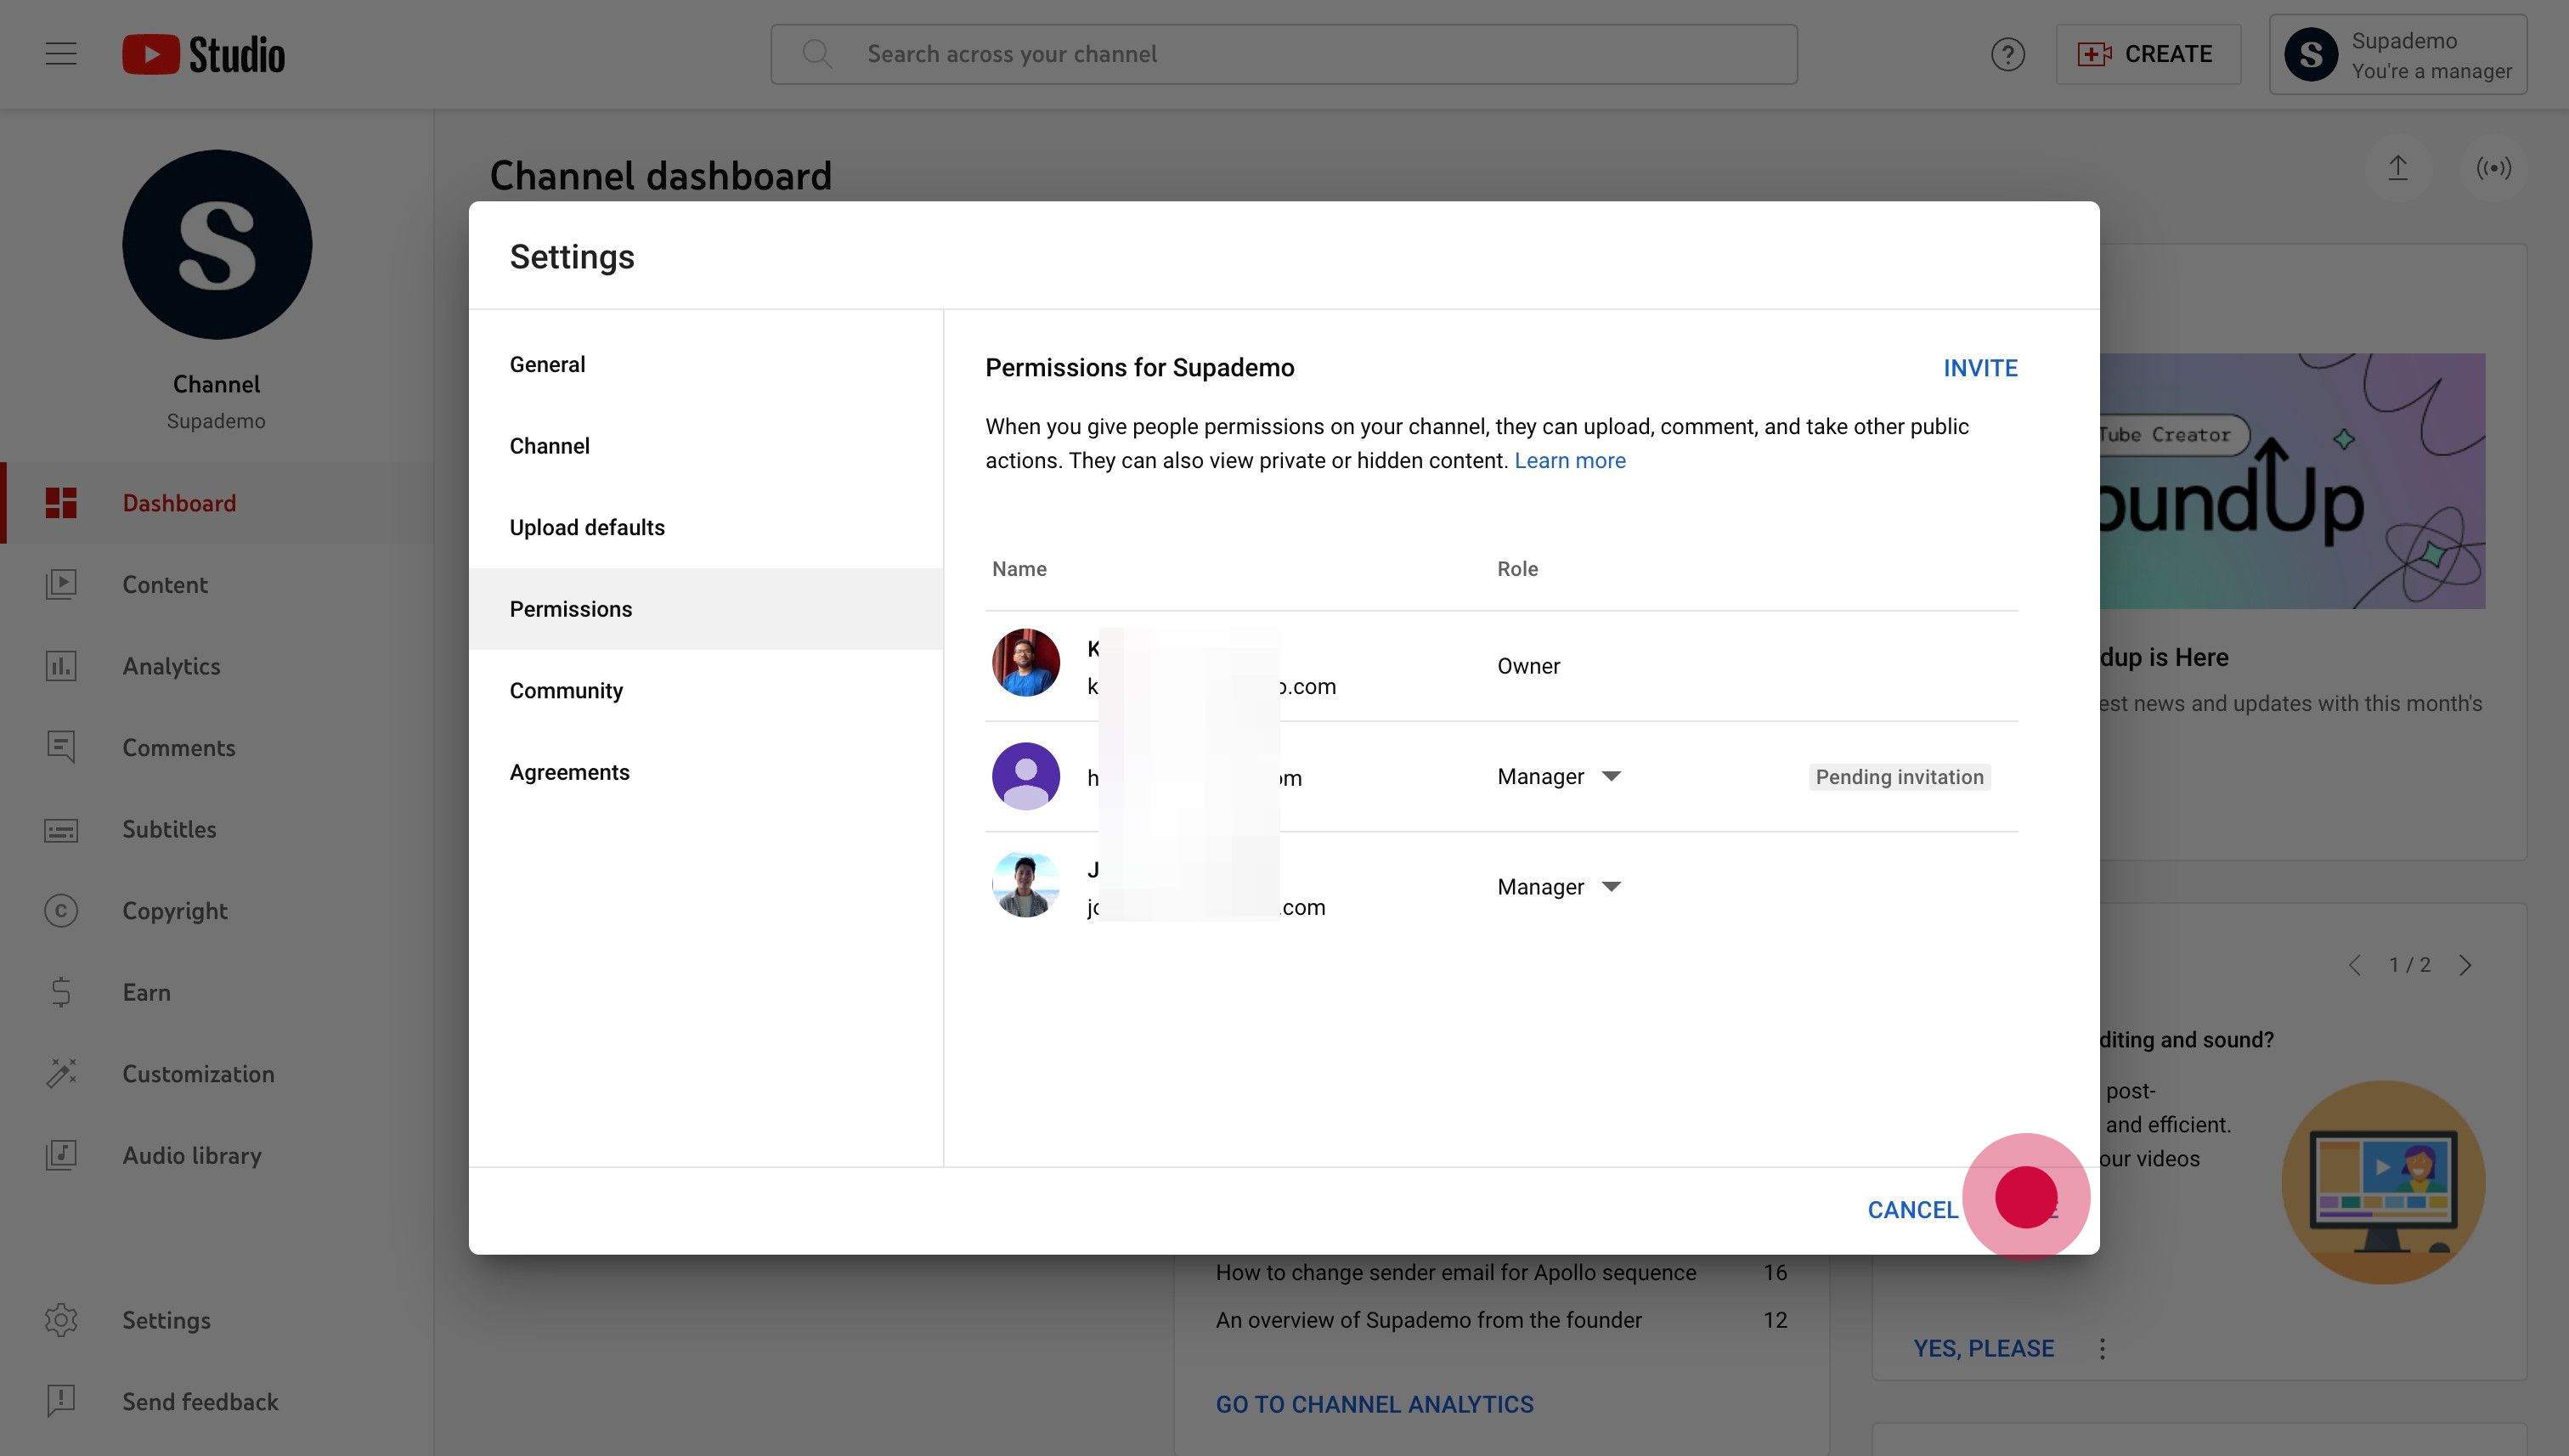The image size is (2569, 1456).
Task: Click the search across your channel field
Action: pyautogui.click(x=1284, y=54)
